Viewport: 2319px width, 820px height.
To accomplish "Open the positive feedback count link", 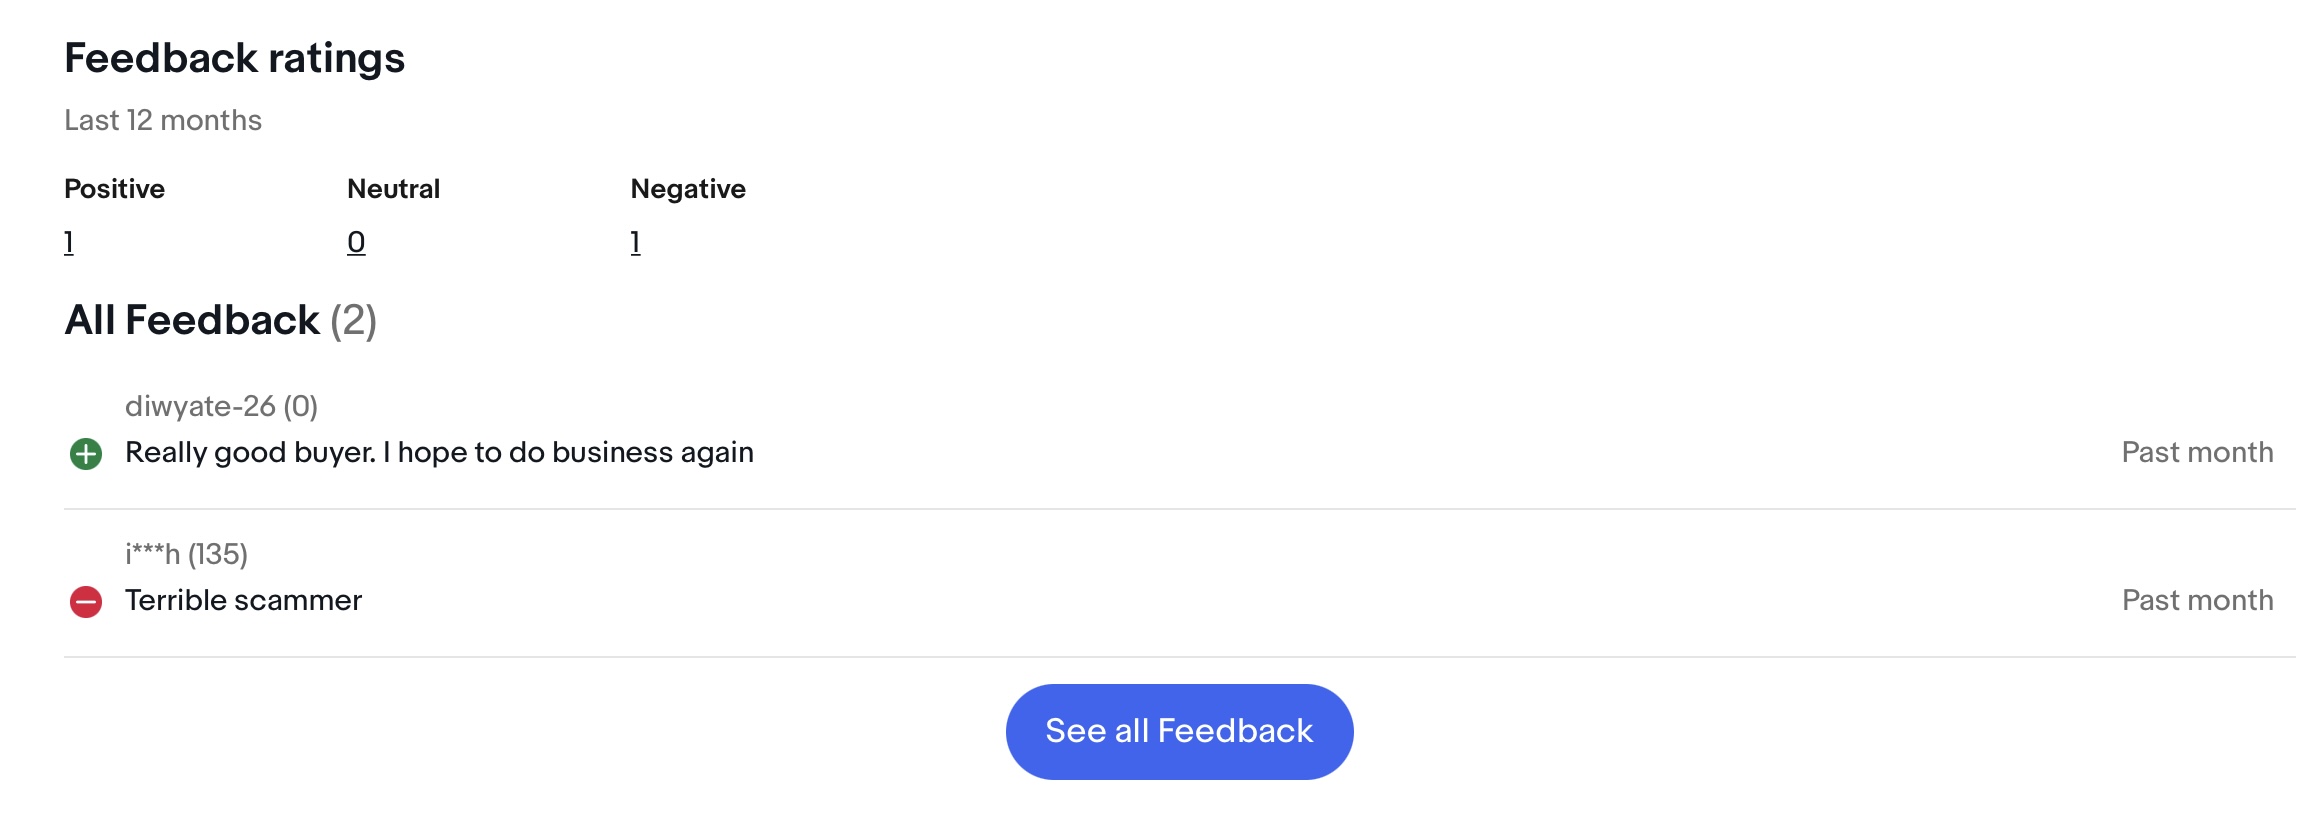I will tap(69, 242).
